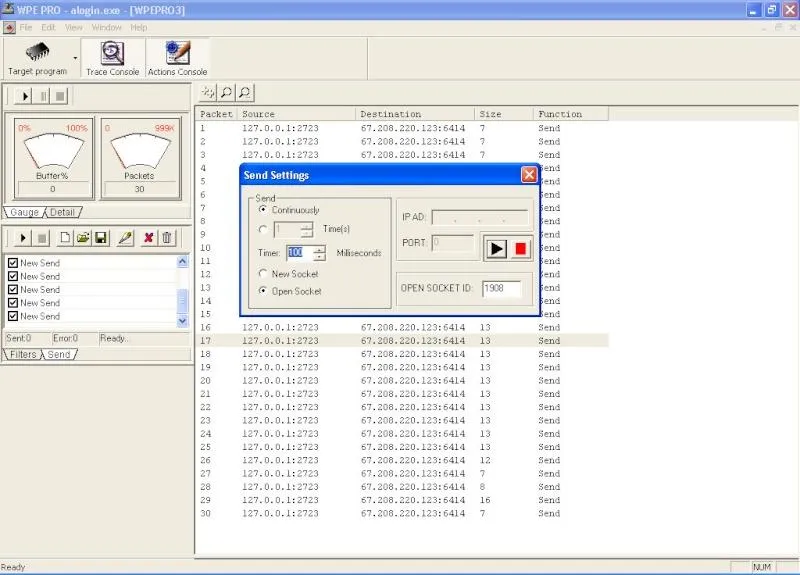
Task: Click the OPEN SOCKET ID field
Action: [x=502, y=288]
